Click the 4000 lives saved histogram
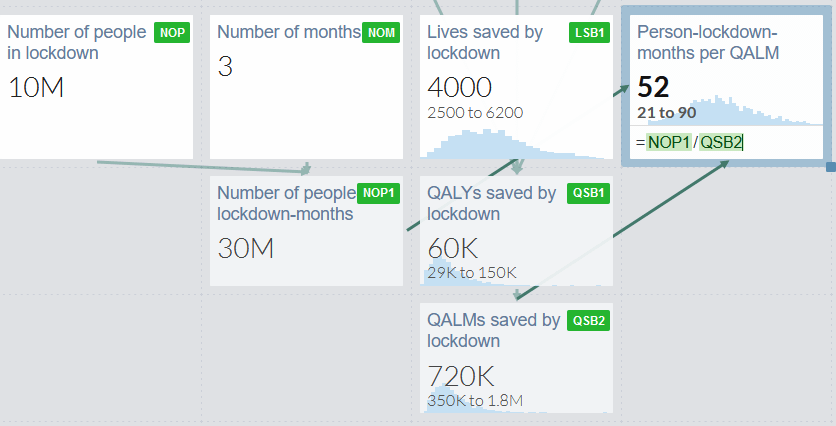Viewport: 836px width, 426px height. [x=516, y=144]
